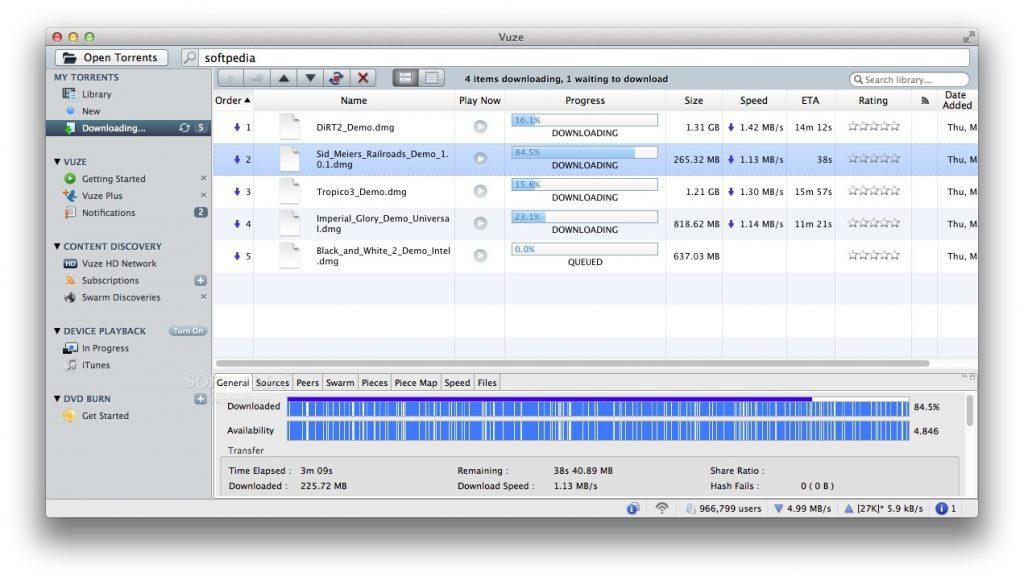Switch to the Speed tab

coord(457,383)
